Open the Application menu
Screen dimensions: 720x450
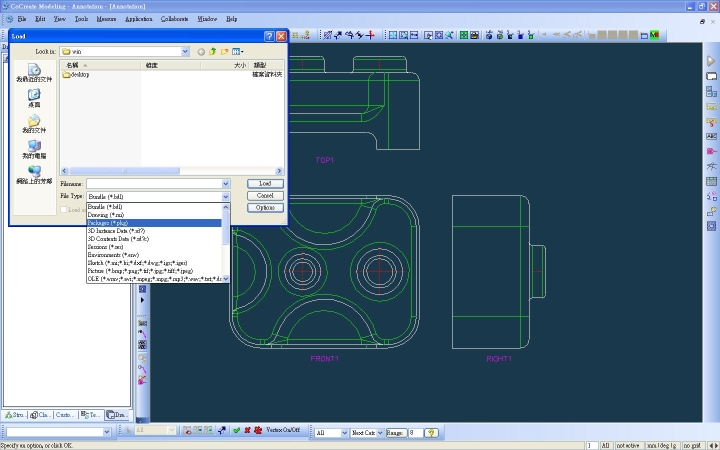(139, 19)
